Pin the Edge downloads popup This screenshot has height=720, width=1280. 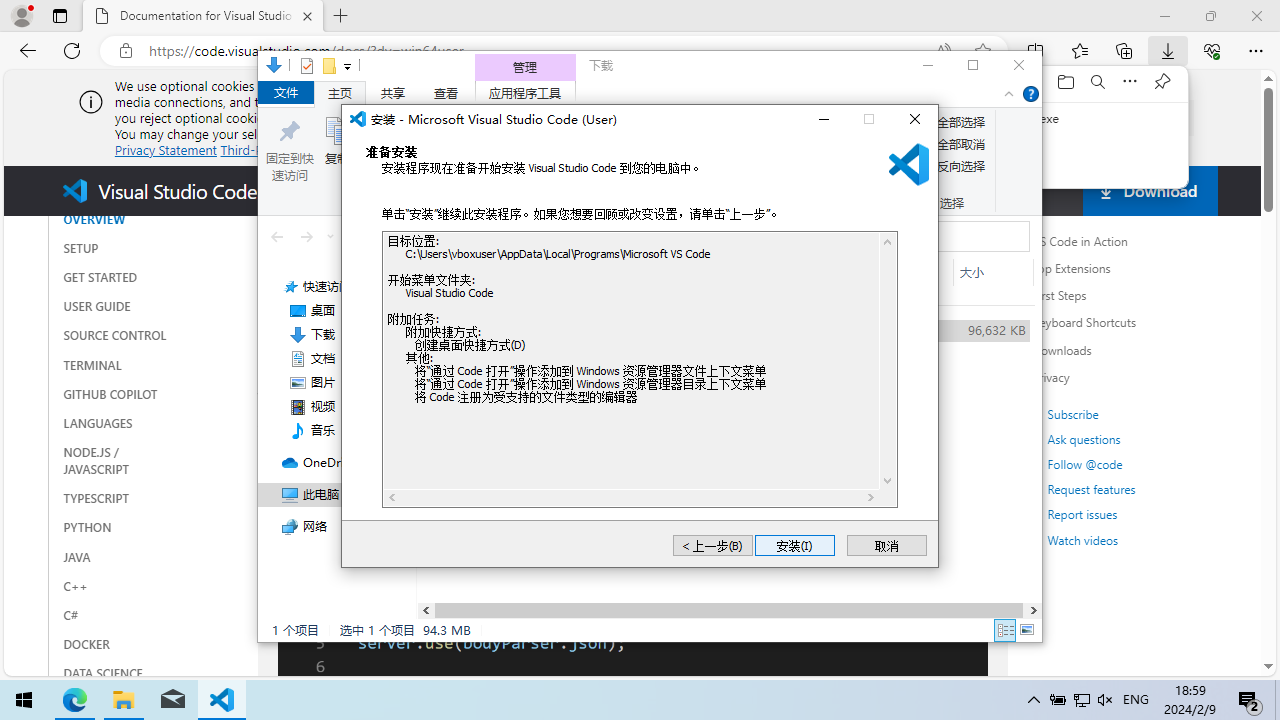[x=1162, y=82]
